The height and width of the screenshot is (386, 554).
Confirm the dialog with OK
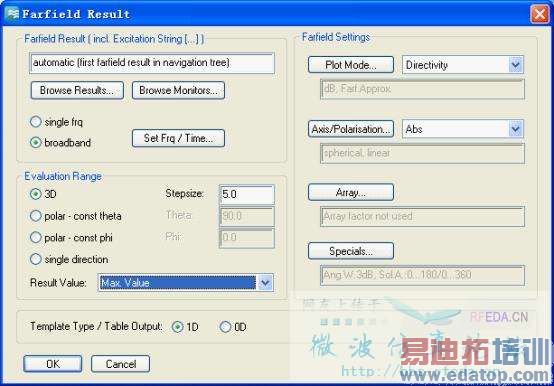(53, 364)
